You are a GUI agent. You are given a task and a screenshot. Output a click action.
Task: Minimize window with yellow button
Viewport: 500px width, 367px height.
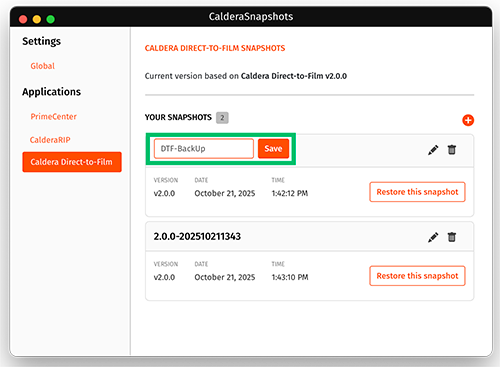[37, 19]
